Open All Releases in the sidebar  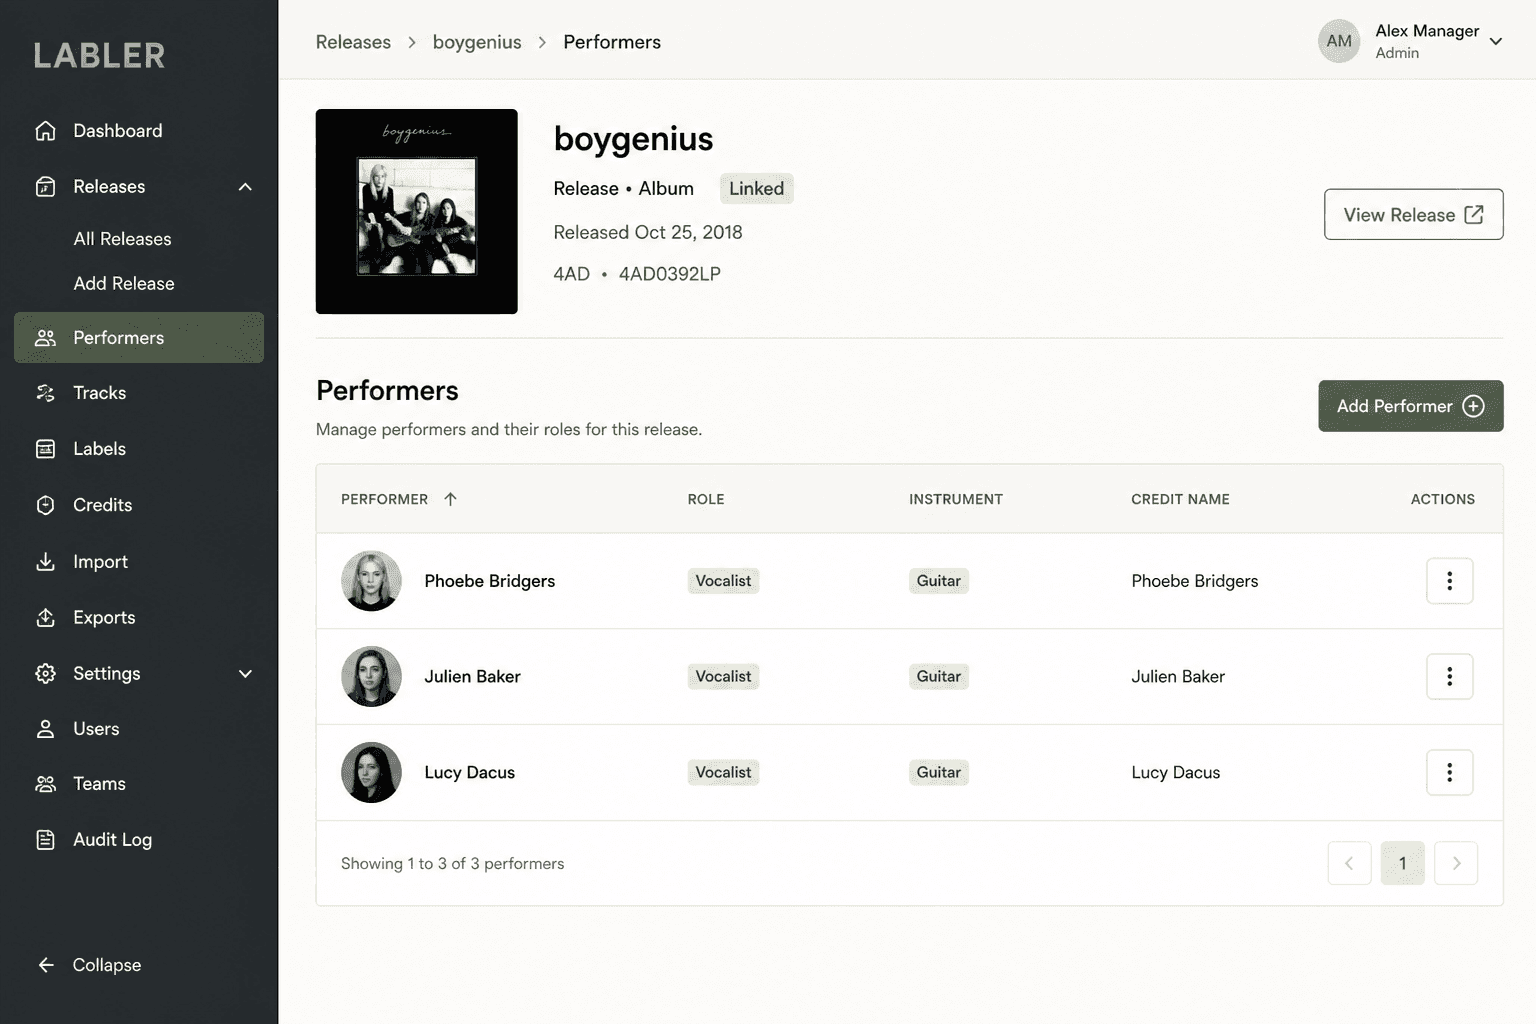[x=122, y=239]
